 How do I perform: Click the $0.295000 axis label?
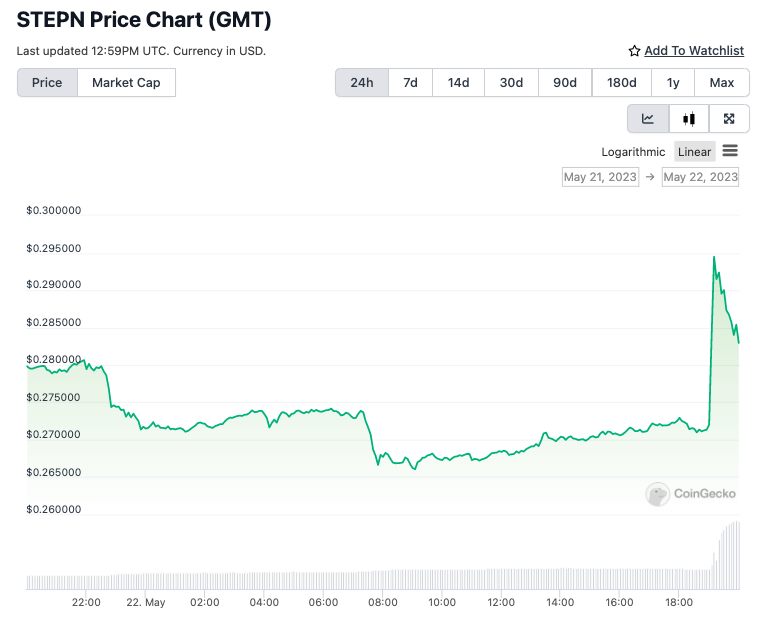[54, 248]
